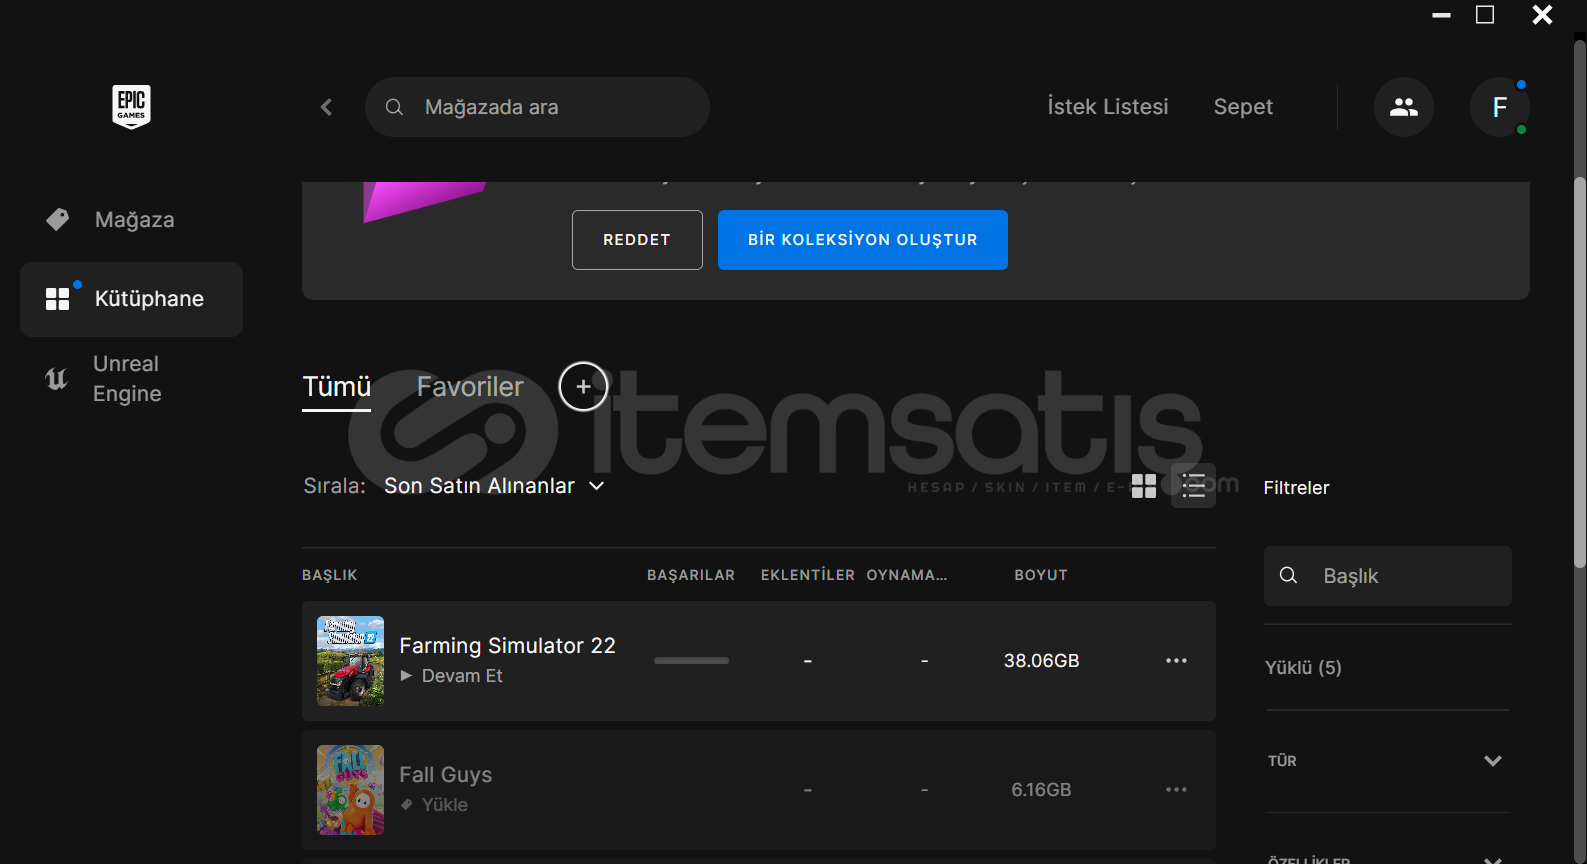Open the Kütüphane section
The width and height of the screenshot is (1587, 864).
[131, 299]
